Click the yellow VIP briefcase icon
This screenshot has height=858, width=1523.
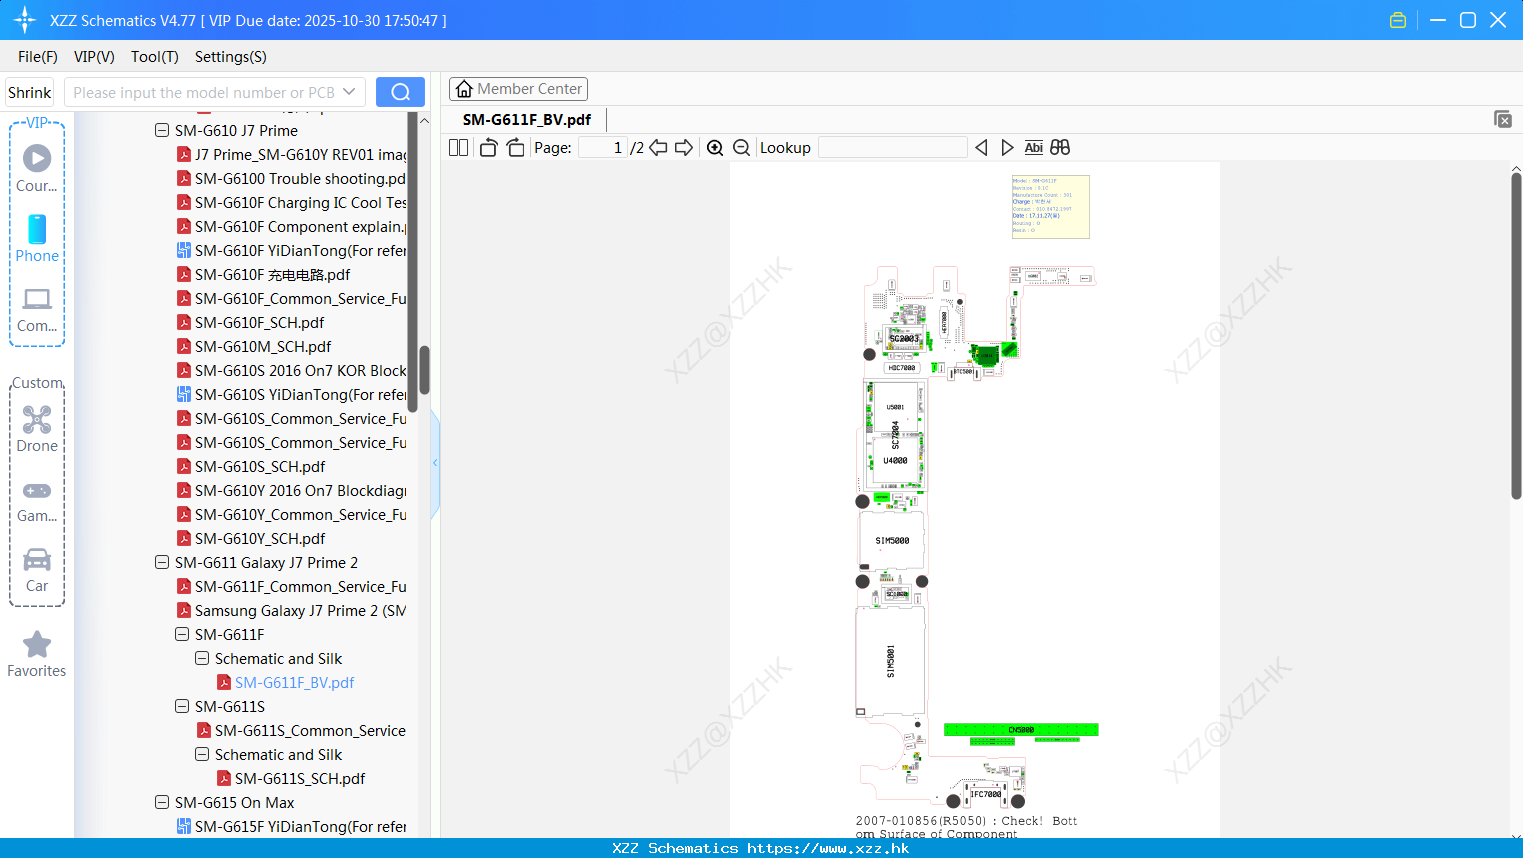pos(1398,20)
